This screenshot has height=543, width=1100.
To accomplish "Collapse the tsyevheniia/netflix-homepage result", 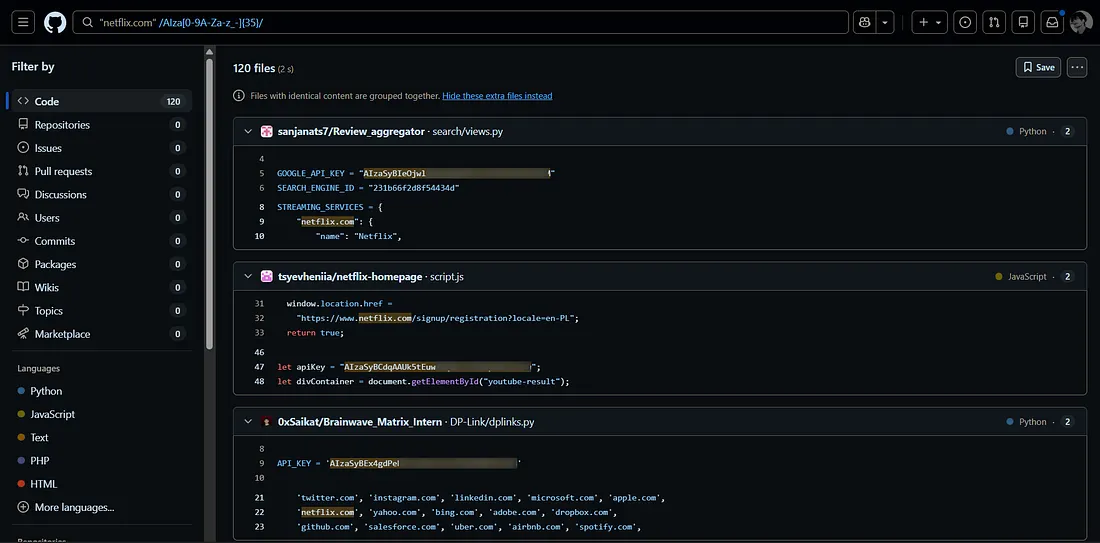I will (248, 276).
